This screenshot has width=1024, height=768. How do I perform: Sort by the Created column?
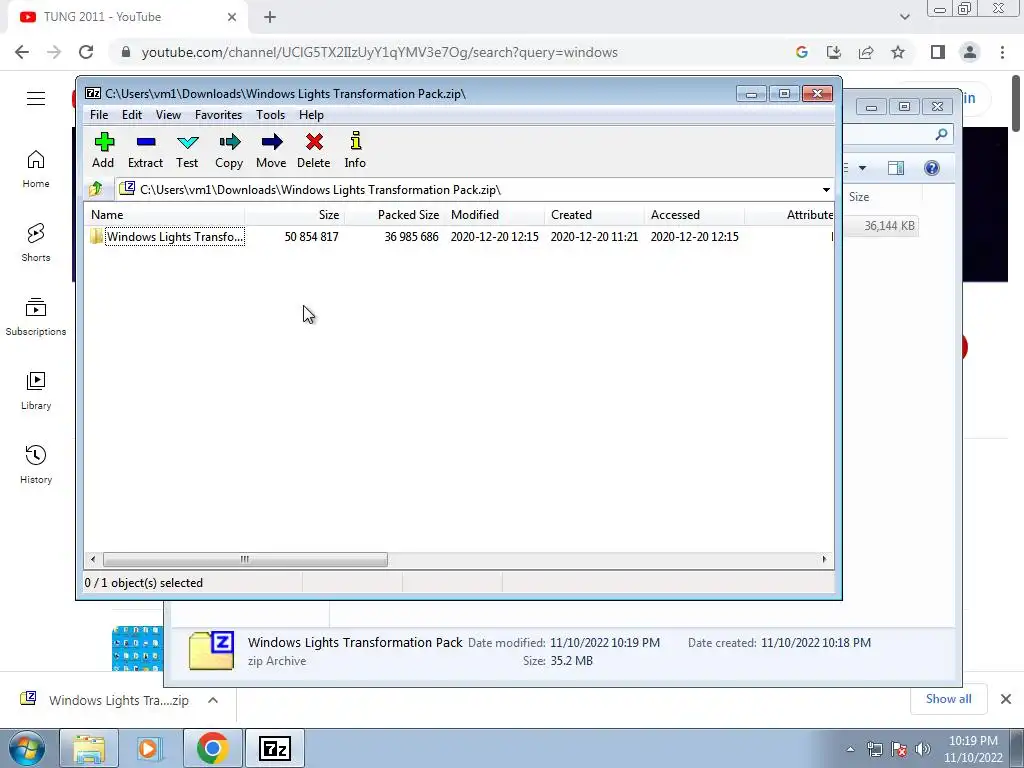[x=594, y=215]
